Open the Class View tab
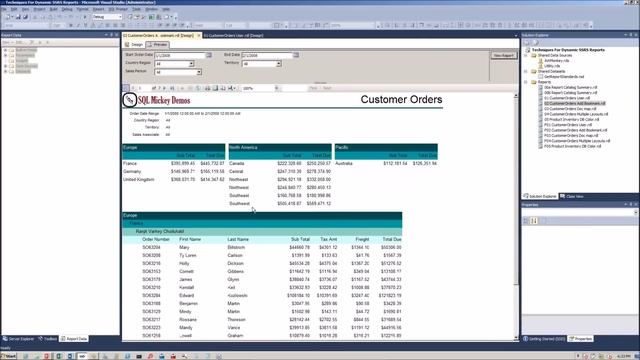 (x=572, y=196)
